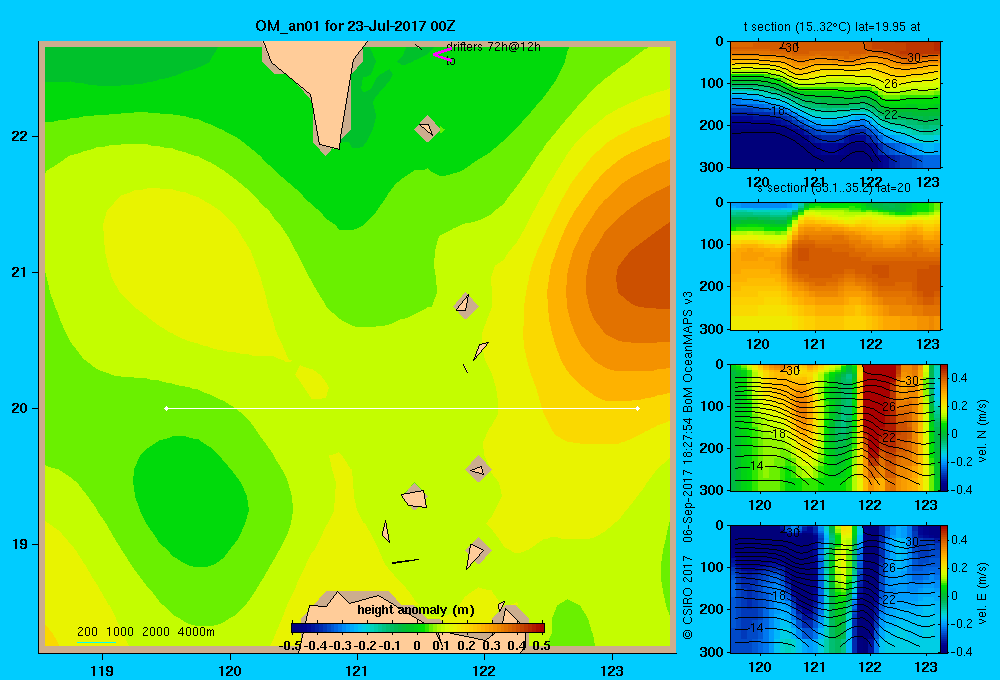The width and height of the screenshot is (1000, 680).
Task: Click the "4000m" depth contour legend entry
Action: tap(196, 632)
